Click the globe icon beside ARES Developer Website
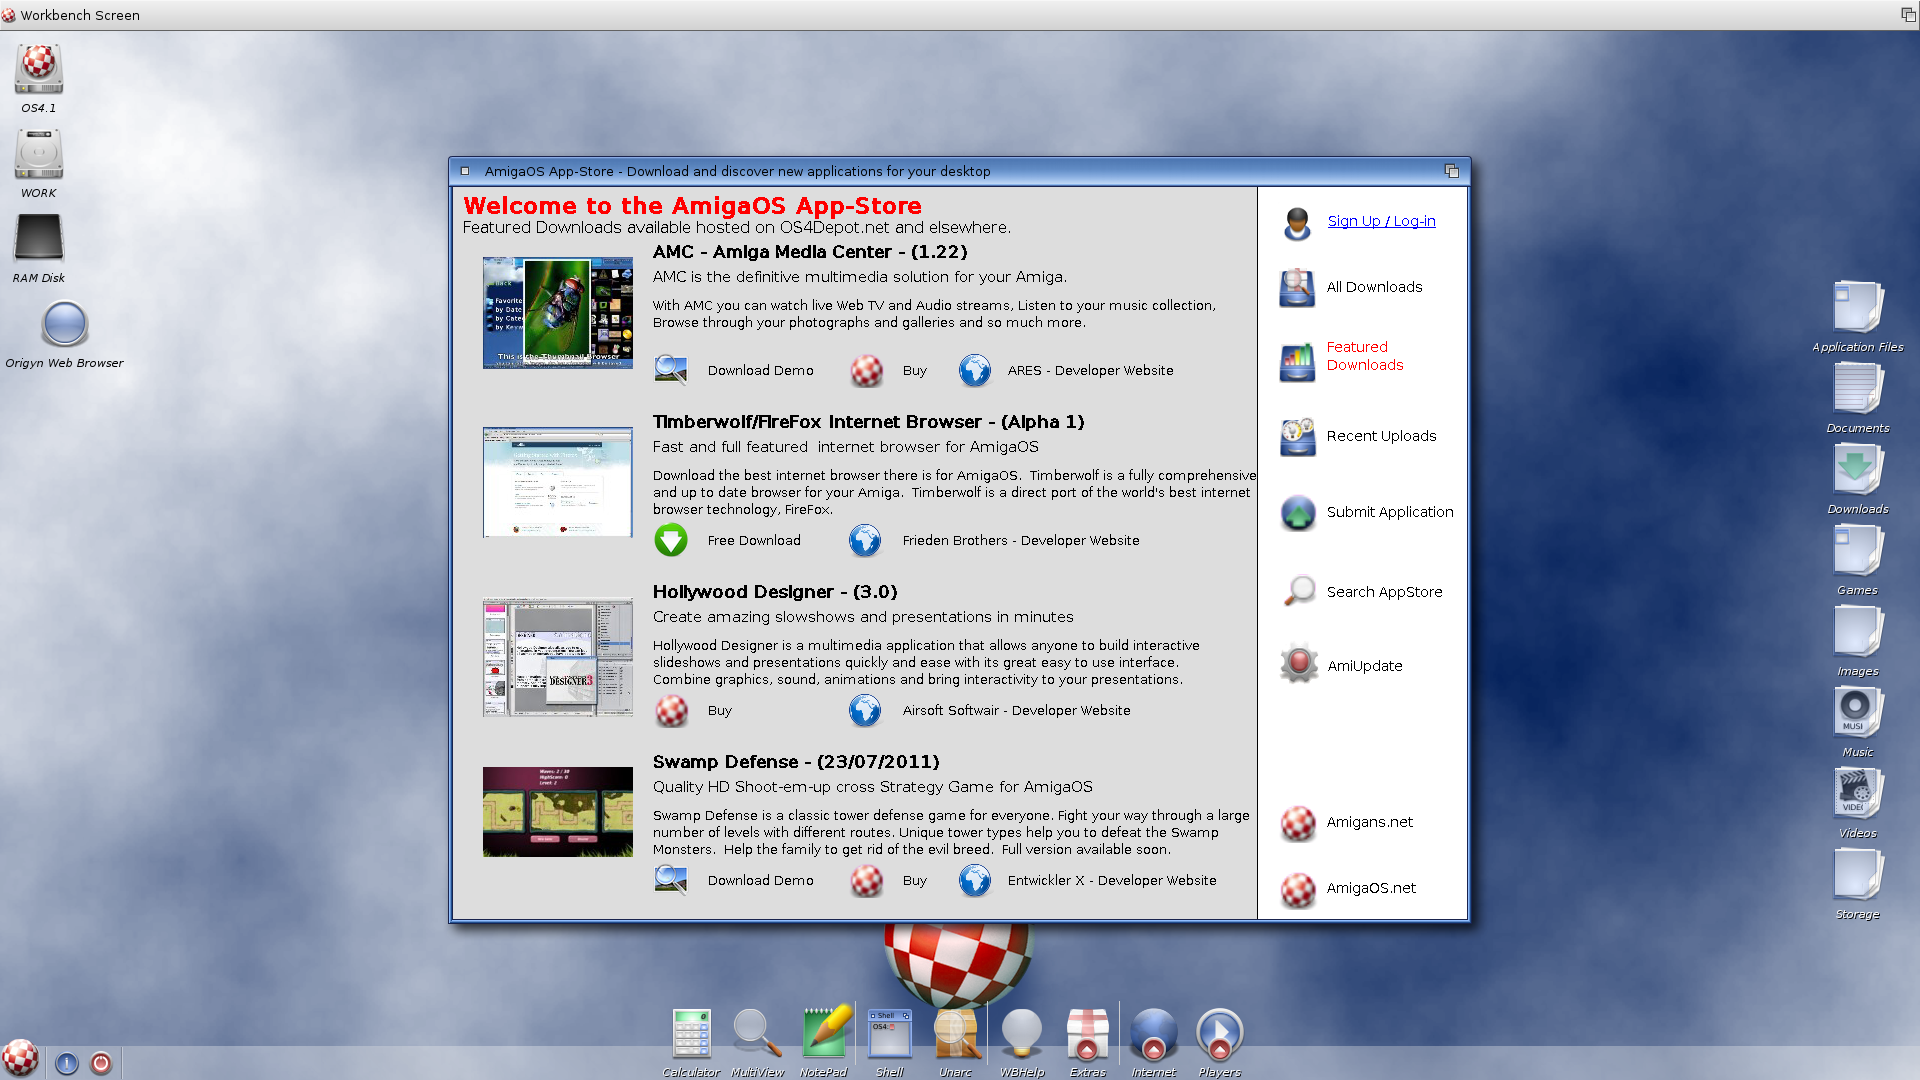The height and width of the screenshot is (1080, 1920). [x=975, y=370]
